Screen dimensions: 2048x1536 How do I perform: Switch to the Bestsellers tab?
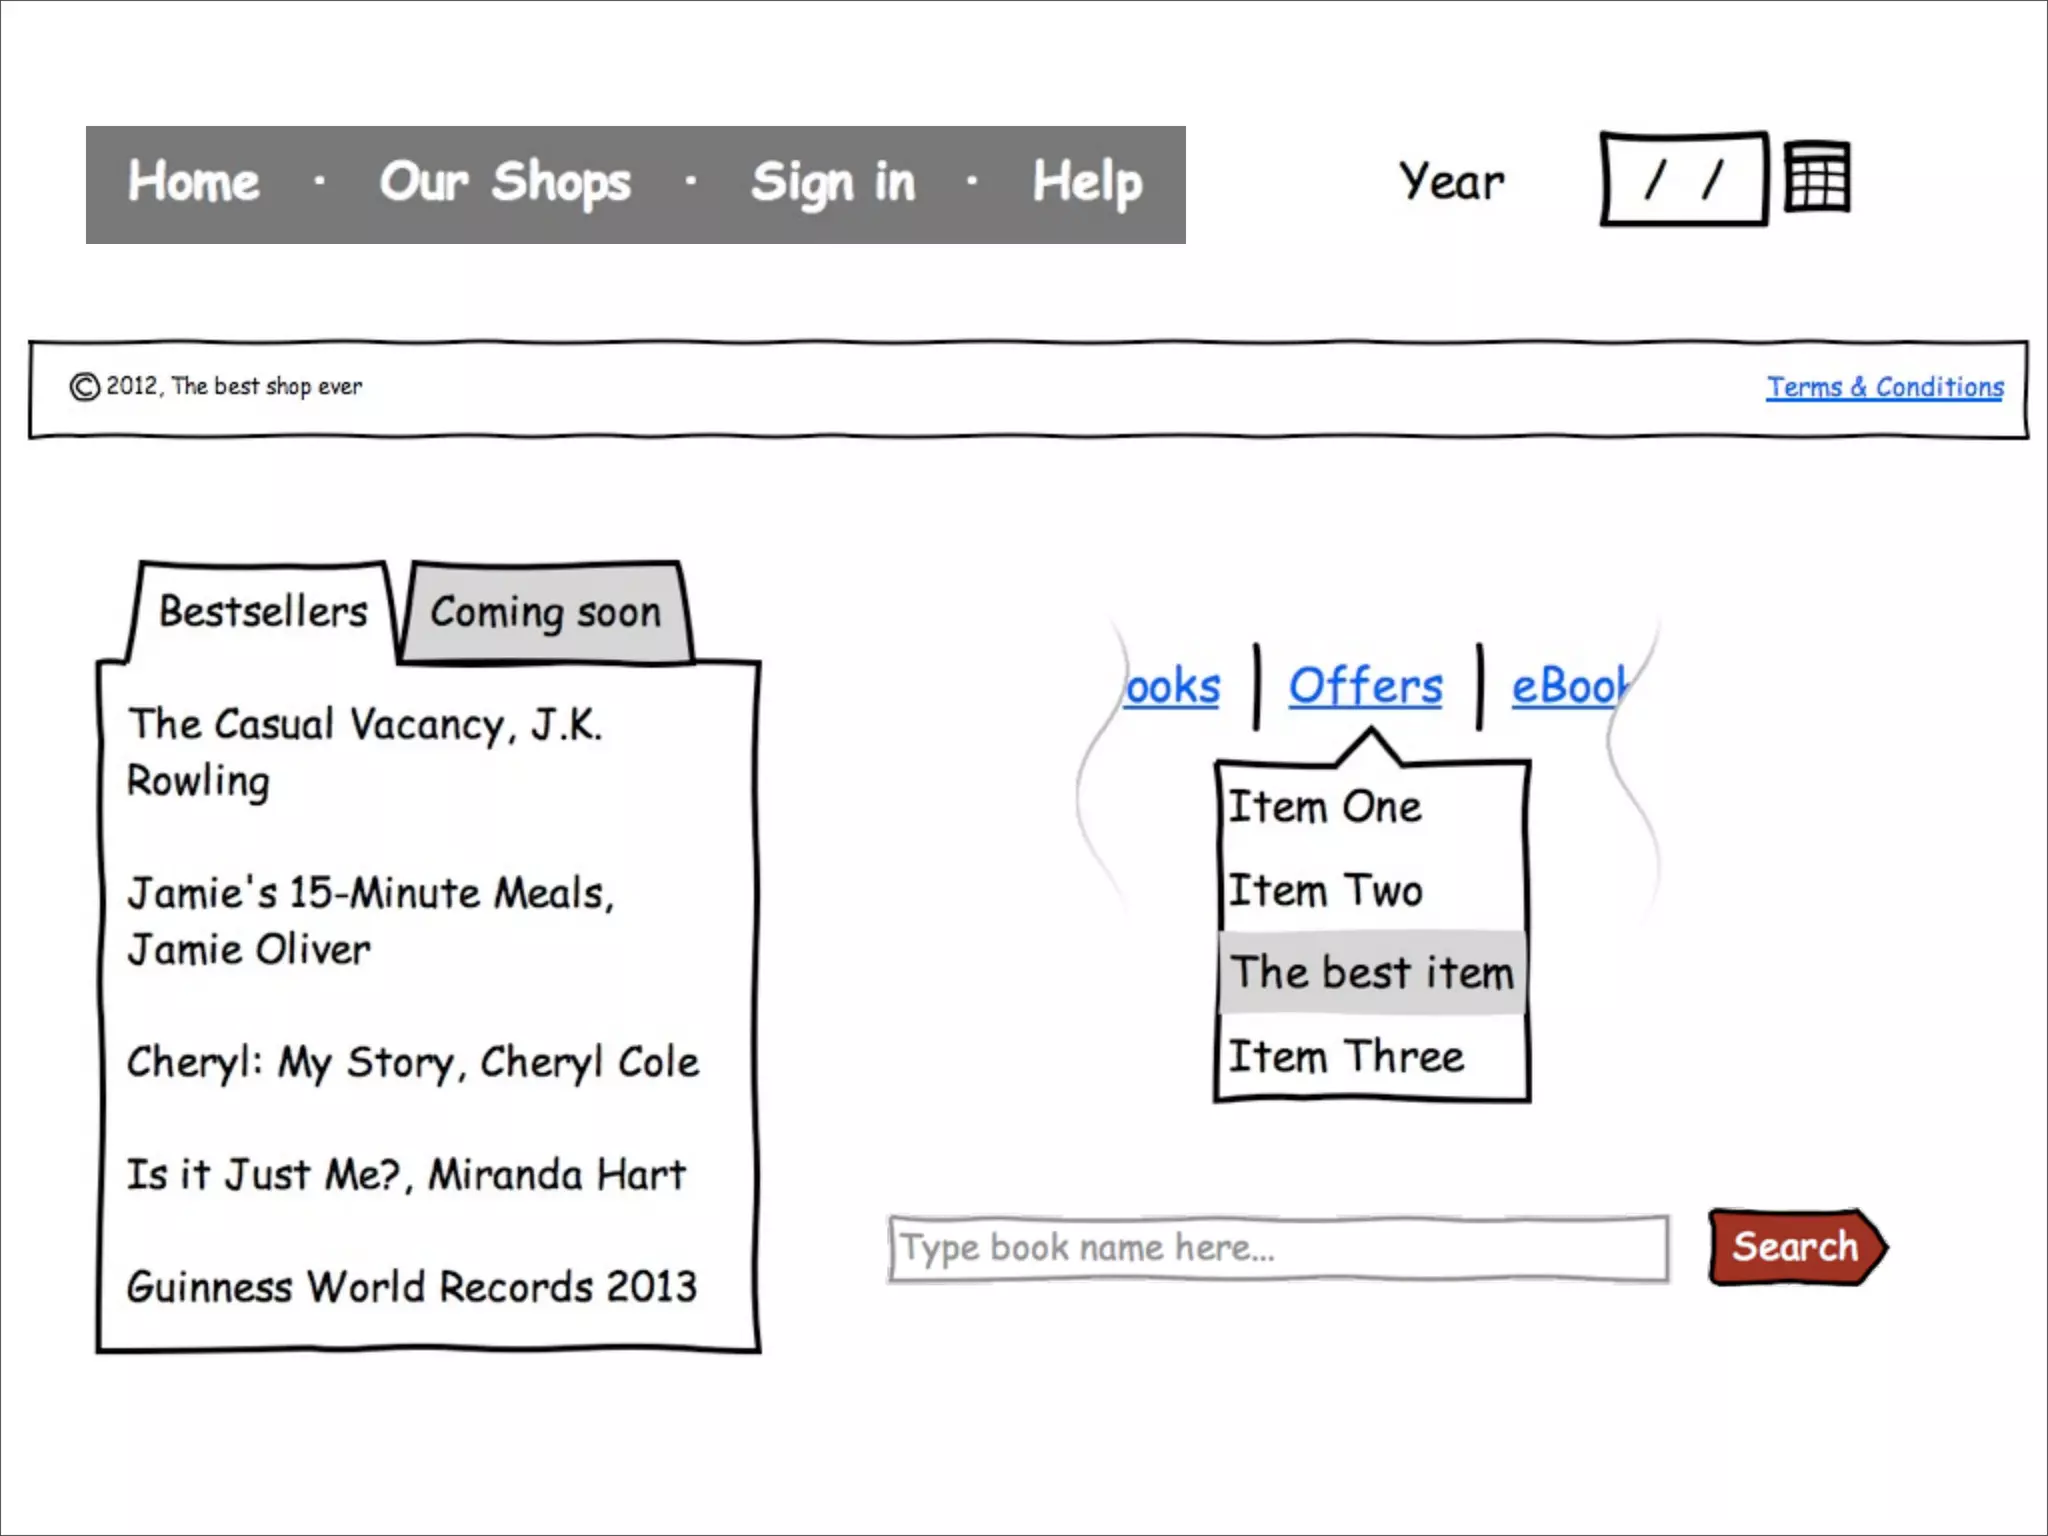[x=263, y=612]
